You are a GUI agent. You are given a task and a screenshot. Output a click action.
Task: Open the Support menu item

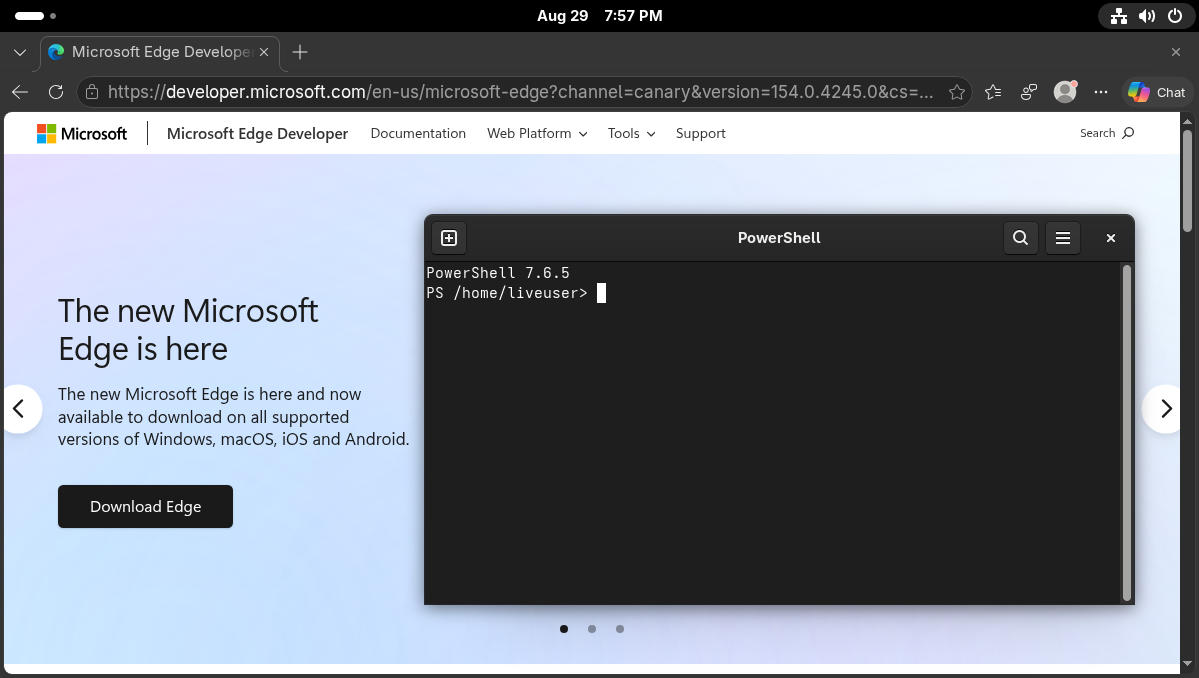tap(700, 134)
